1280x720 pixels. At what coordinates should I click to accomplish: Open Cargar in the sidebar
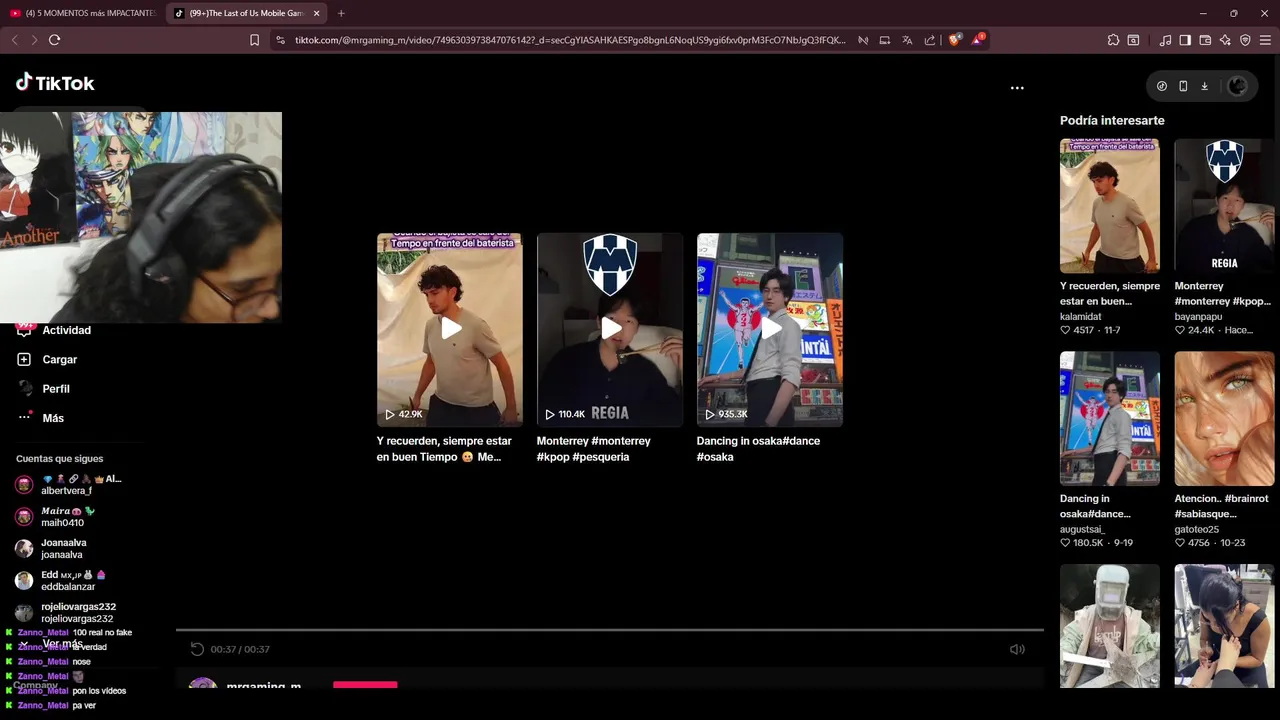coord(59,359)
